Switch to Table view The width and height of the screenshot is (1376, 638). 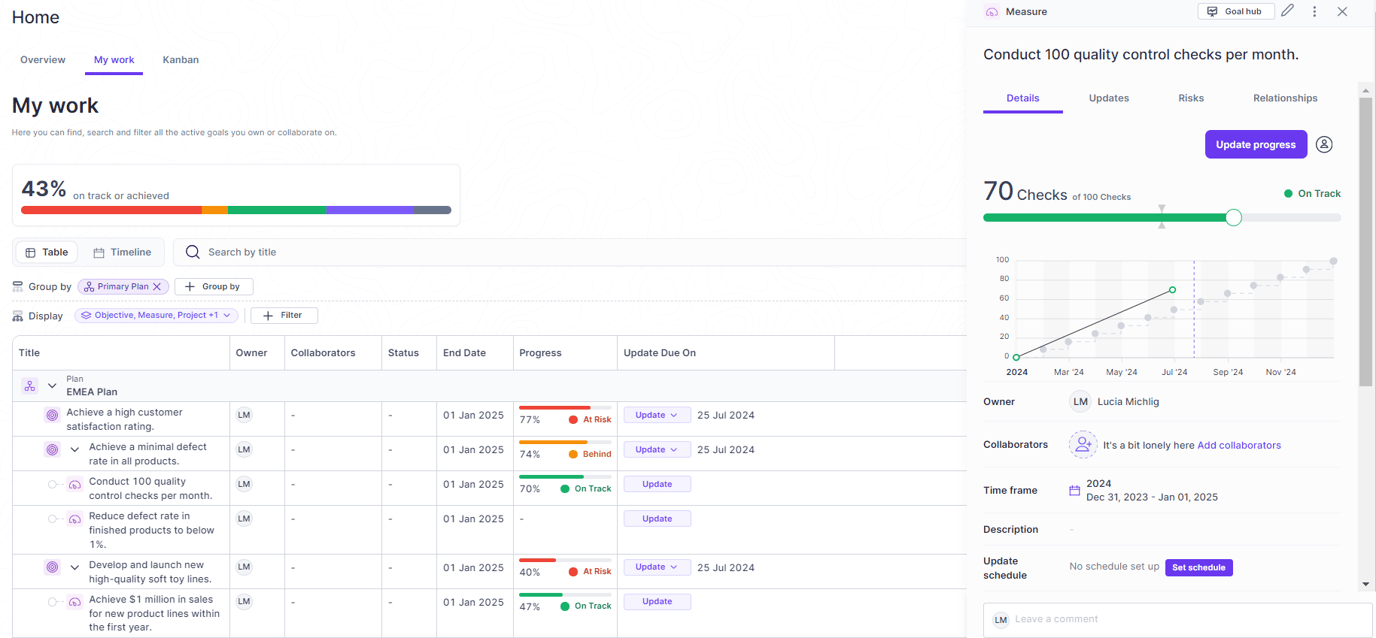47,253
